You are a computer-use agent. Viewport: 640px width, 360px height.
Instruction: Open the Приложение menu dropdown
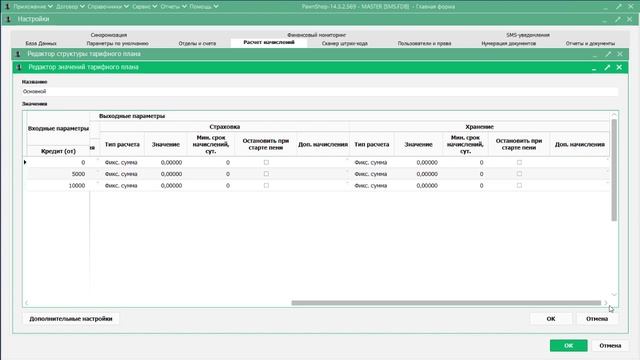click(33, 7)
